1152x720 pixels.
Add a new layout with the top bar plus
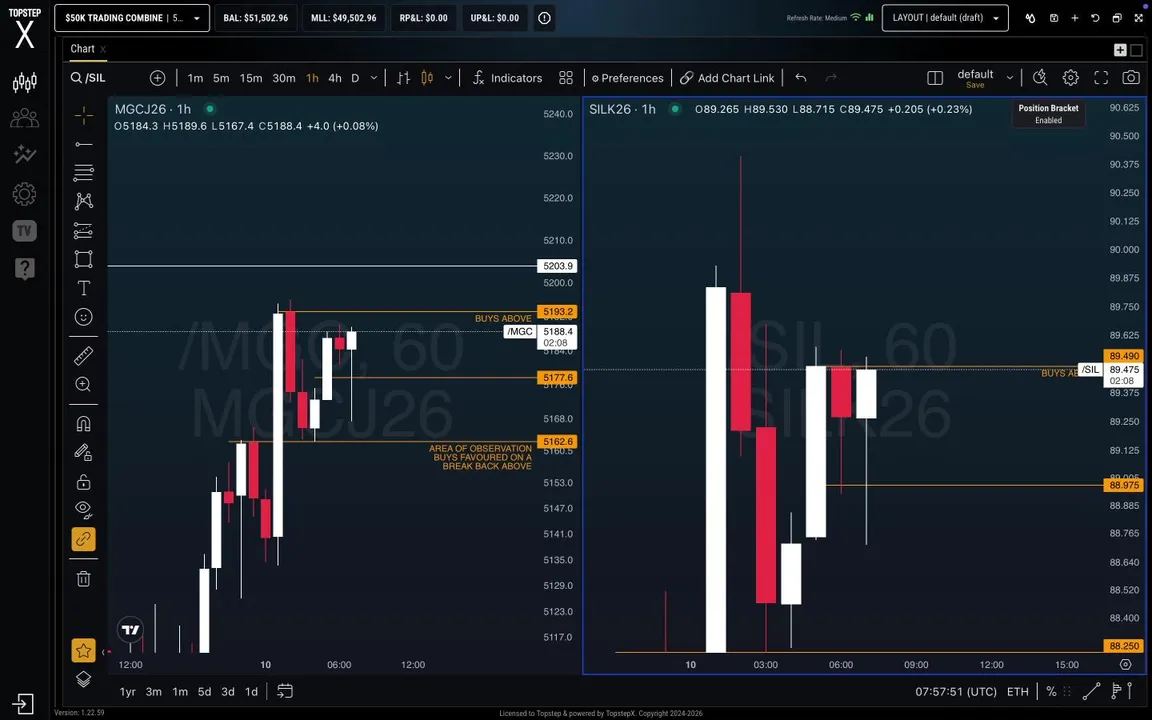point(1074,18)
